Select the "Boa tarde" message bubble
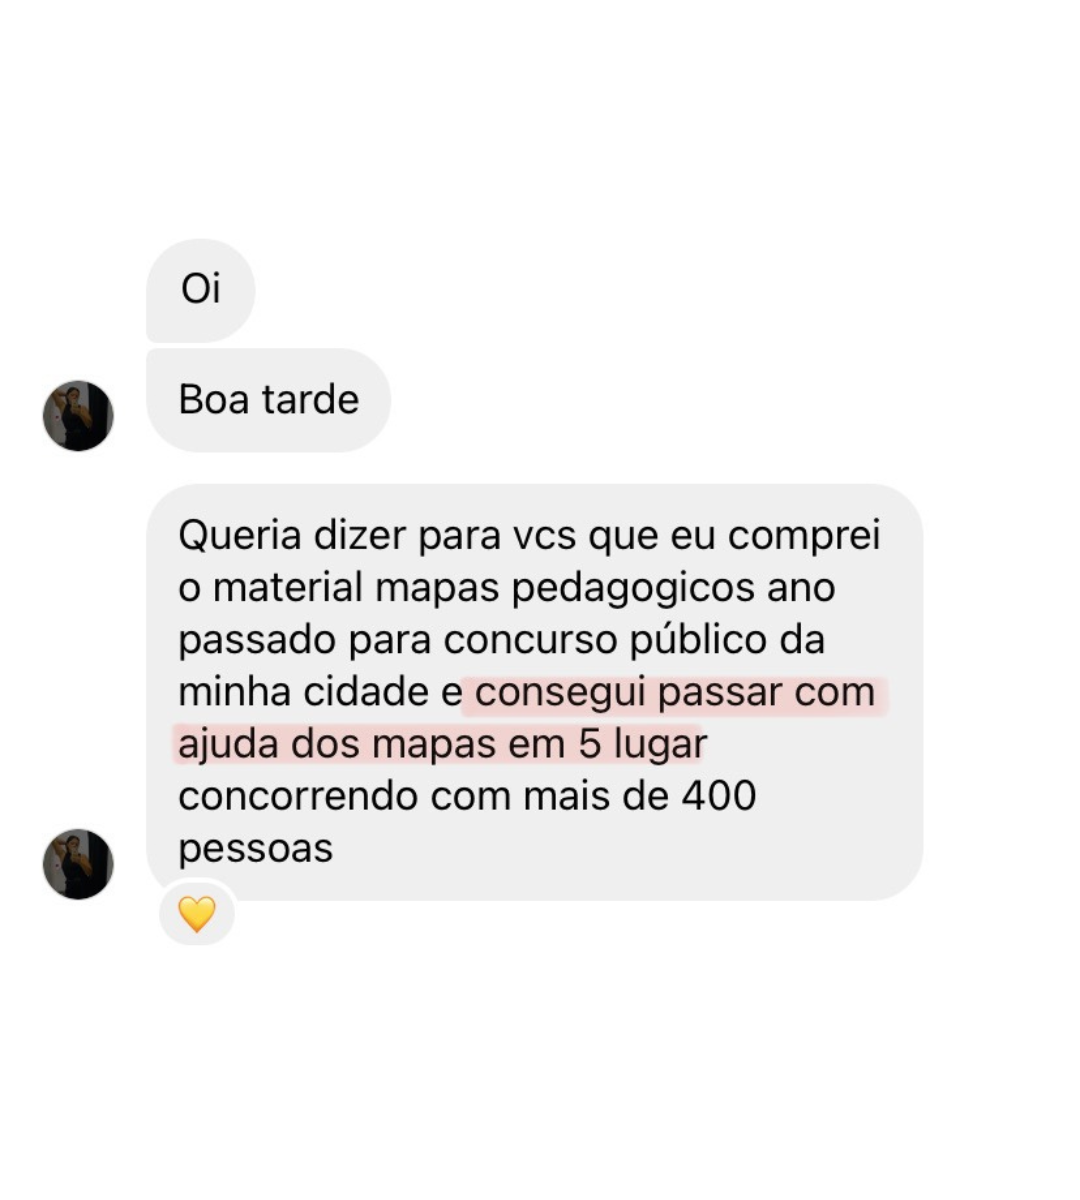The height and width of the screenshot is (1200, 1080). coord(268,400)
